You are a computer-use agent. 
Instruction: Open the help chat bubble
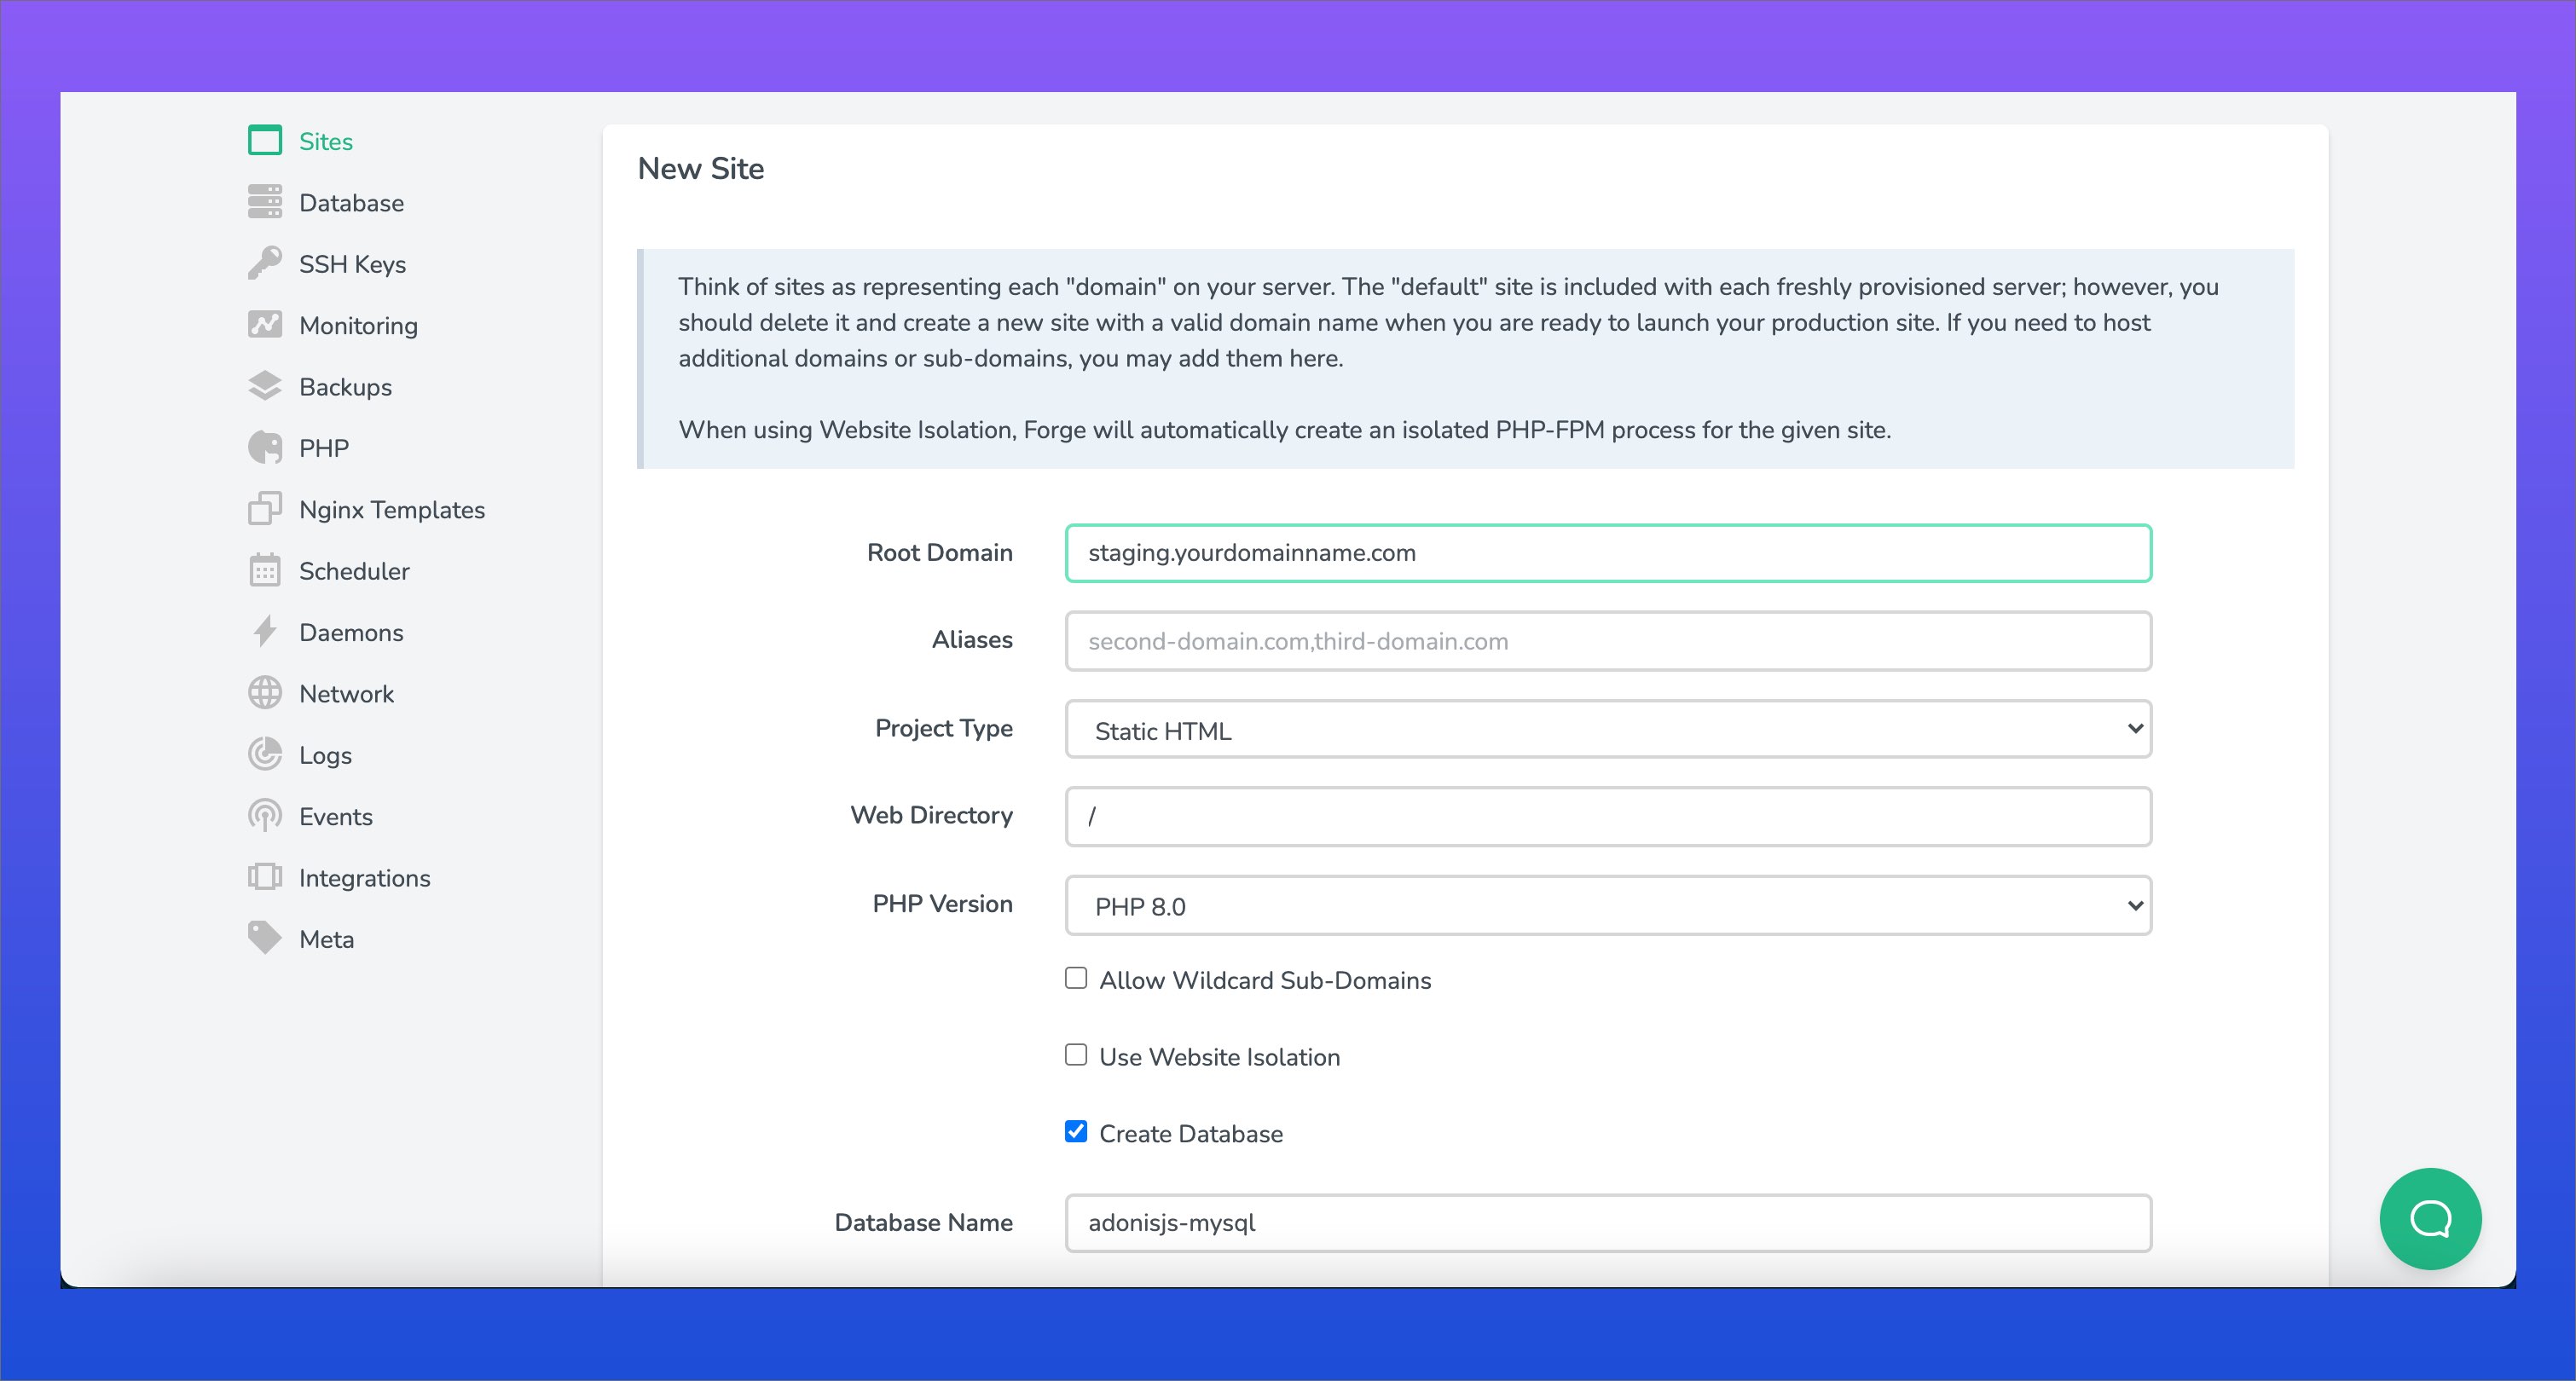2430,1219
